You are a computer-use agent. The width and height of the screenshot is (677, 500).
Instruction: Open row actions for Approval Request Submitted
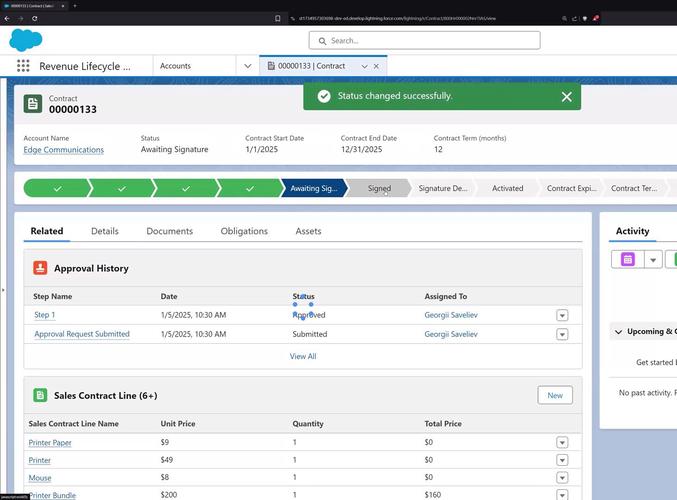[562, 334]
